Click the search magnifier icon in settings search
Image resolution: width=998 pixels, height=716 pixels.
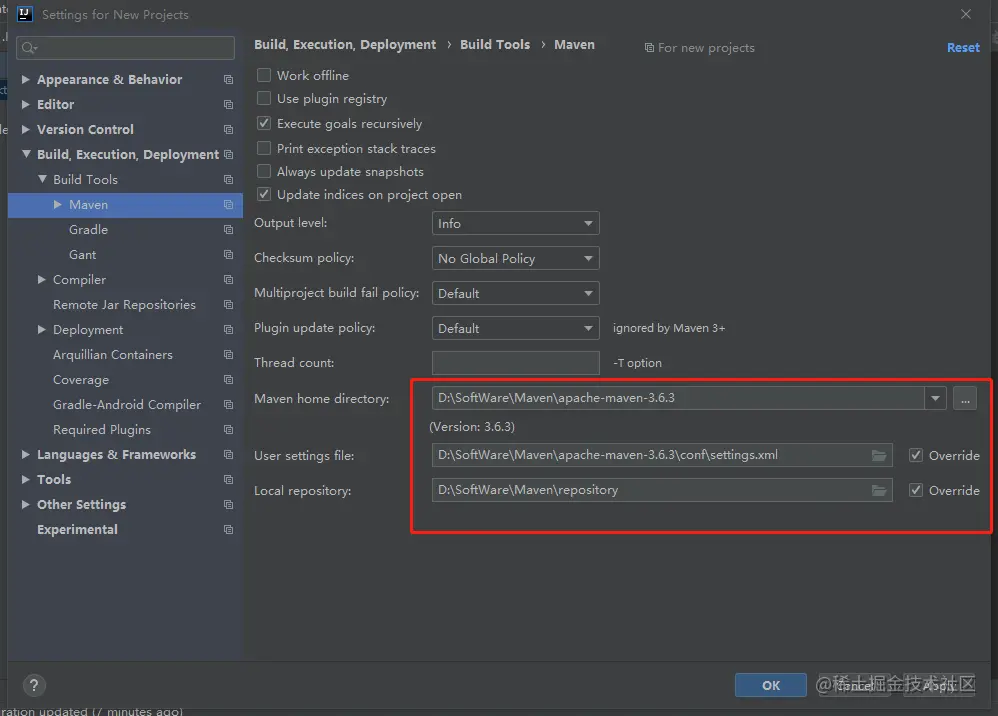29,48
